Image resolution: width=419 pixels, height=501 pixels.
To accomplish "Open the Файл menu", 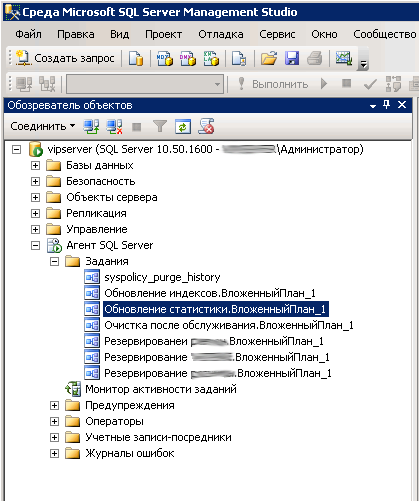I will tap(28, 34).
